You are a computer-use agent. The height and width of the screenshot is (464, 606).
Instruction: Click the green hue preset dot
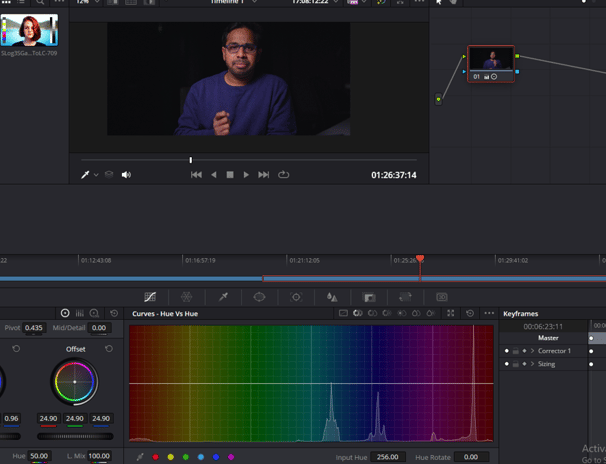click(186, 457)
